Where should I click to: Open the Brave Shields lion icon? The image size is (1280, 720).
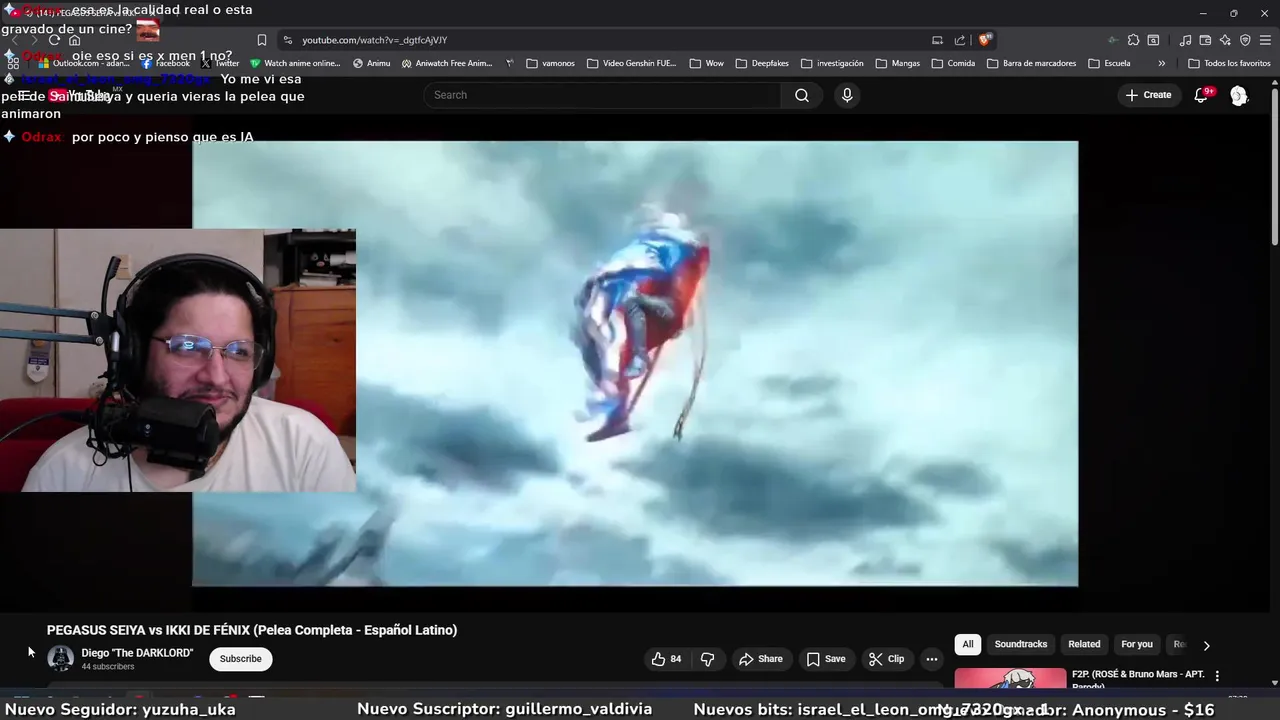(x=985, y=40)
